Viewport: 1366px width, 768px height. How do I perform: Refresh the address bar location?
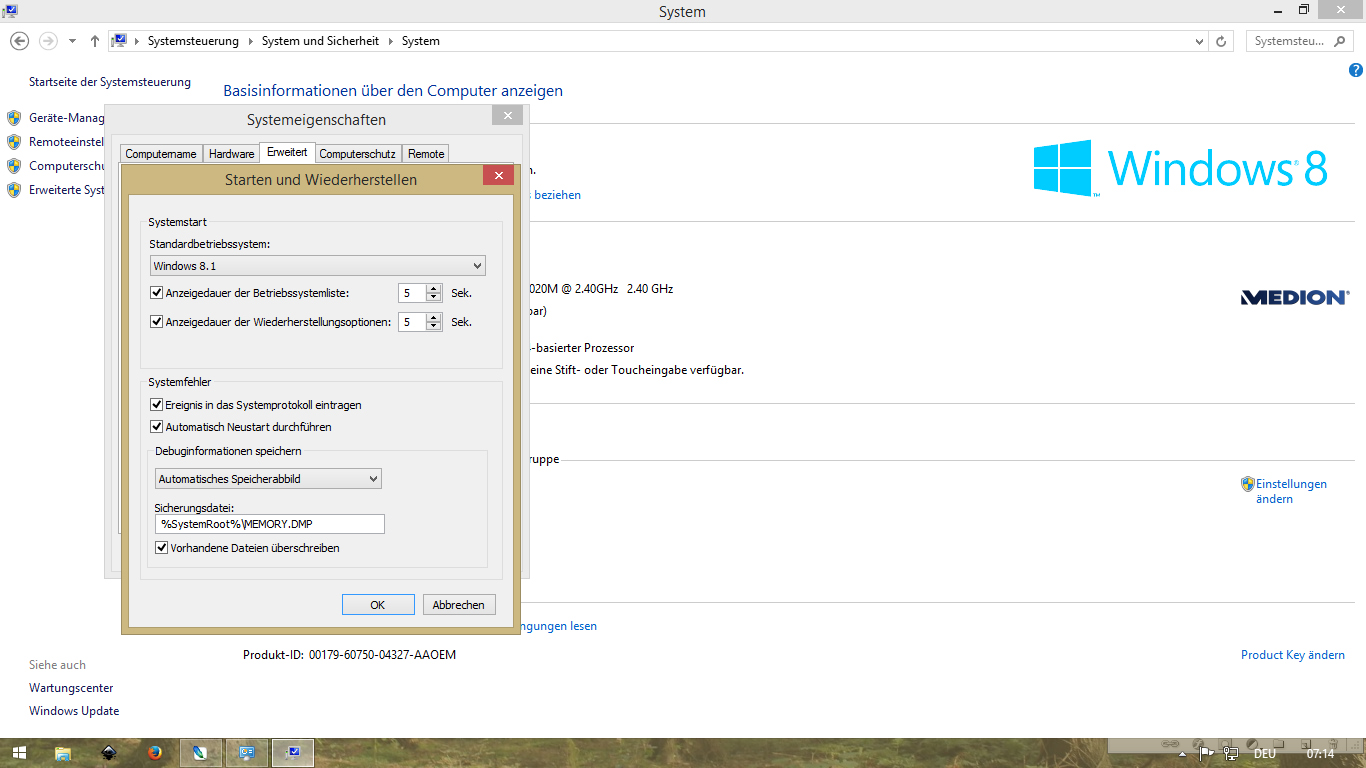(1221, 41)
